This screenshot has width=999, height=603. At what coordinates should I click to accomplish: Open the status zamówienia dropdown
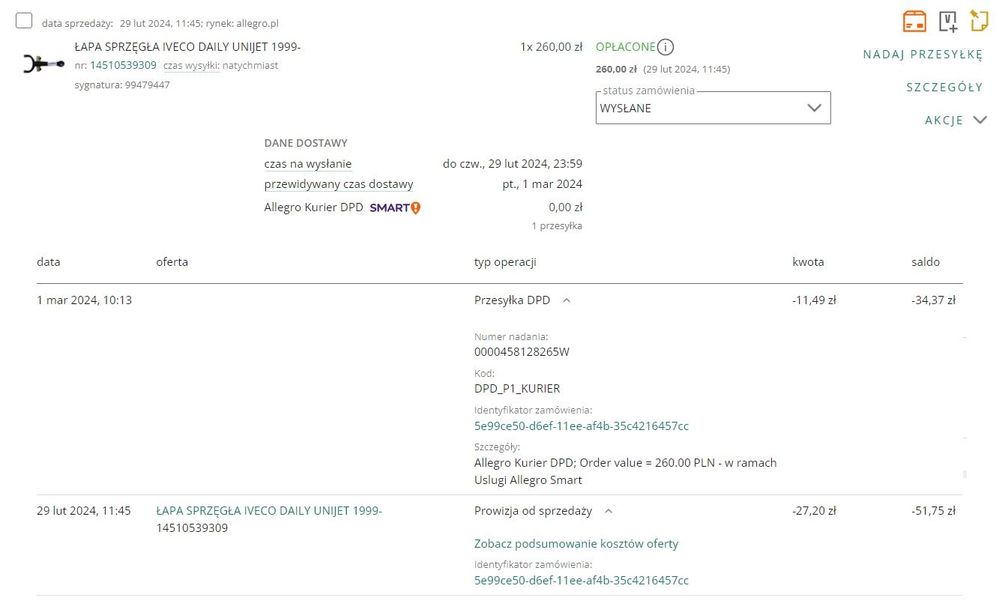click(x=712, y=108)
